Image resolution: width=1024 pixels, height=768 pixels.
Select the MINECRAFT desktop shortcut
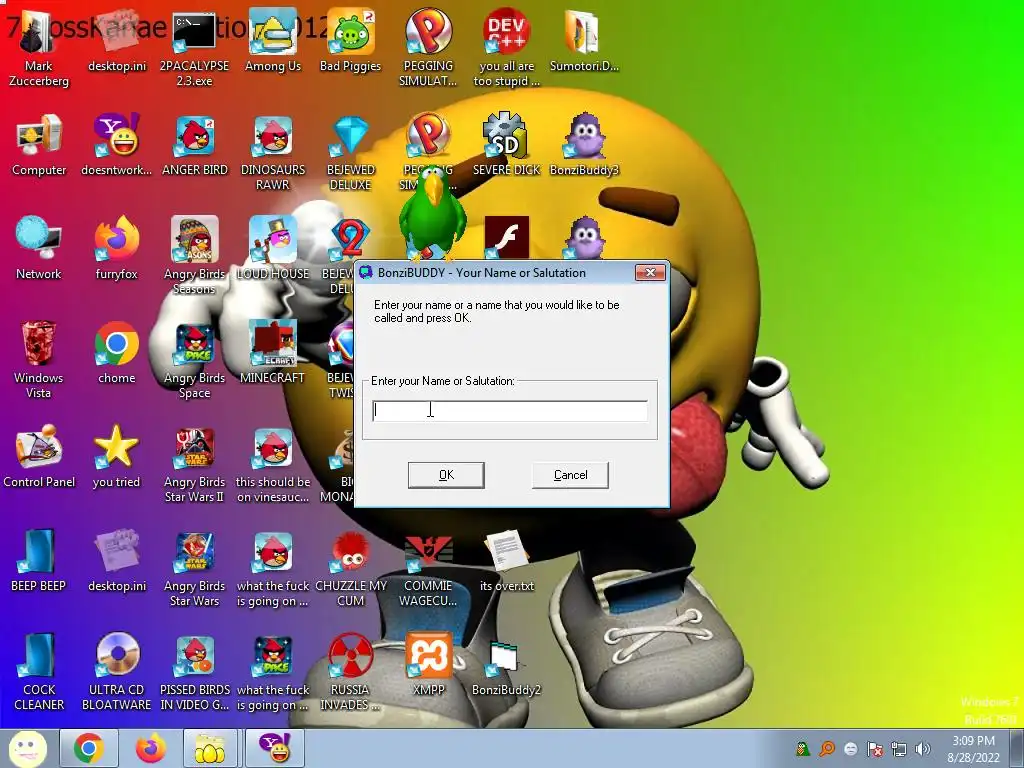pos(273,353)
